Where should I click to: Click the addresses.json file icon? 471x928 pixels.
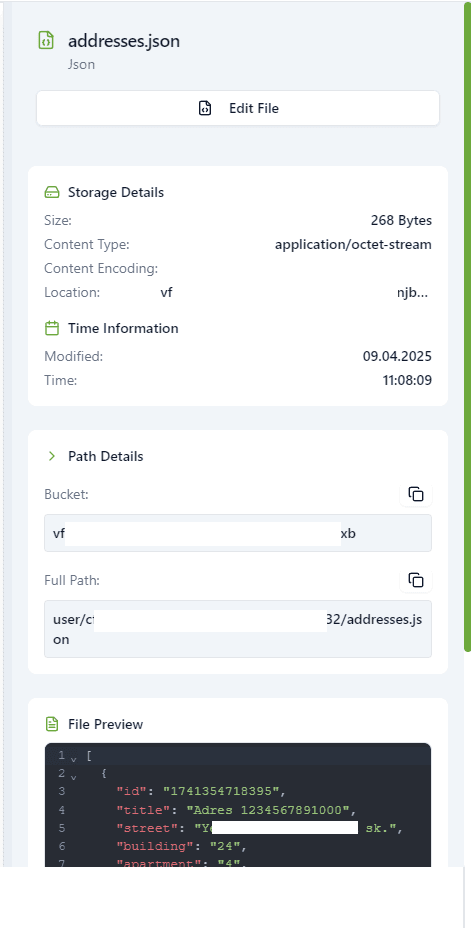pos(46,41)
